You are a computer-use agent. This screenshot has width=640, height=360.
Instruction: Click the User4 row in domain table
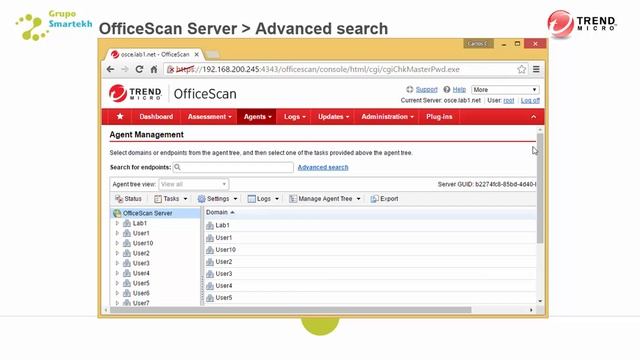click(x=370, y=286)
